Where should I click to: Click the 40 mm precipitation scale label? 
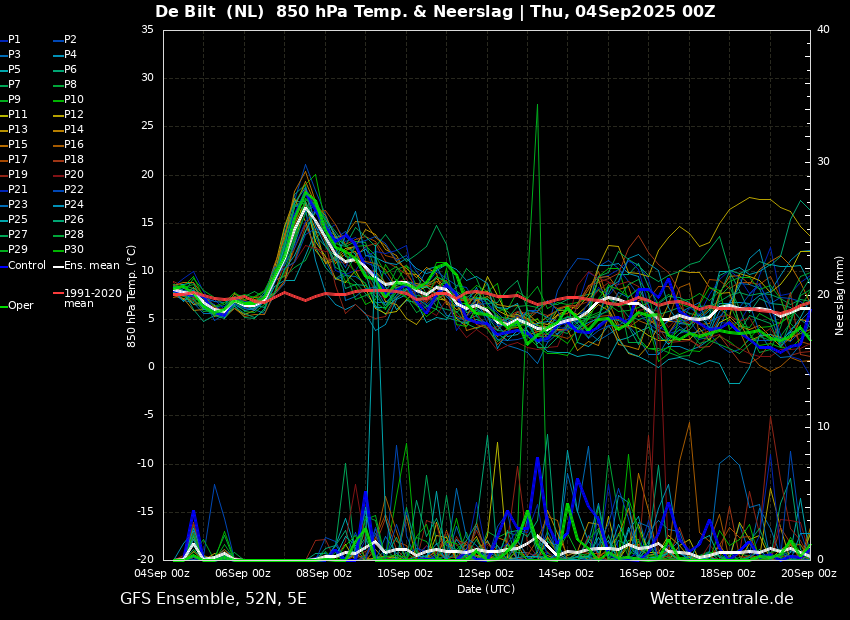tap(823, 29)
